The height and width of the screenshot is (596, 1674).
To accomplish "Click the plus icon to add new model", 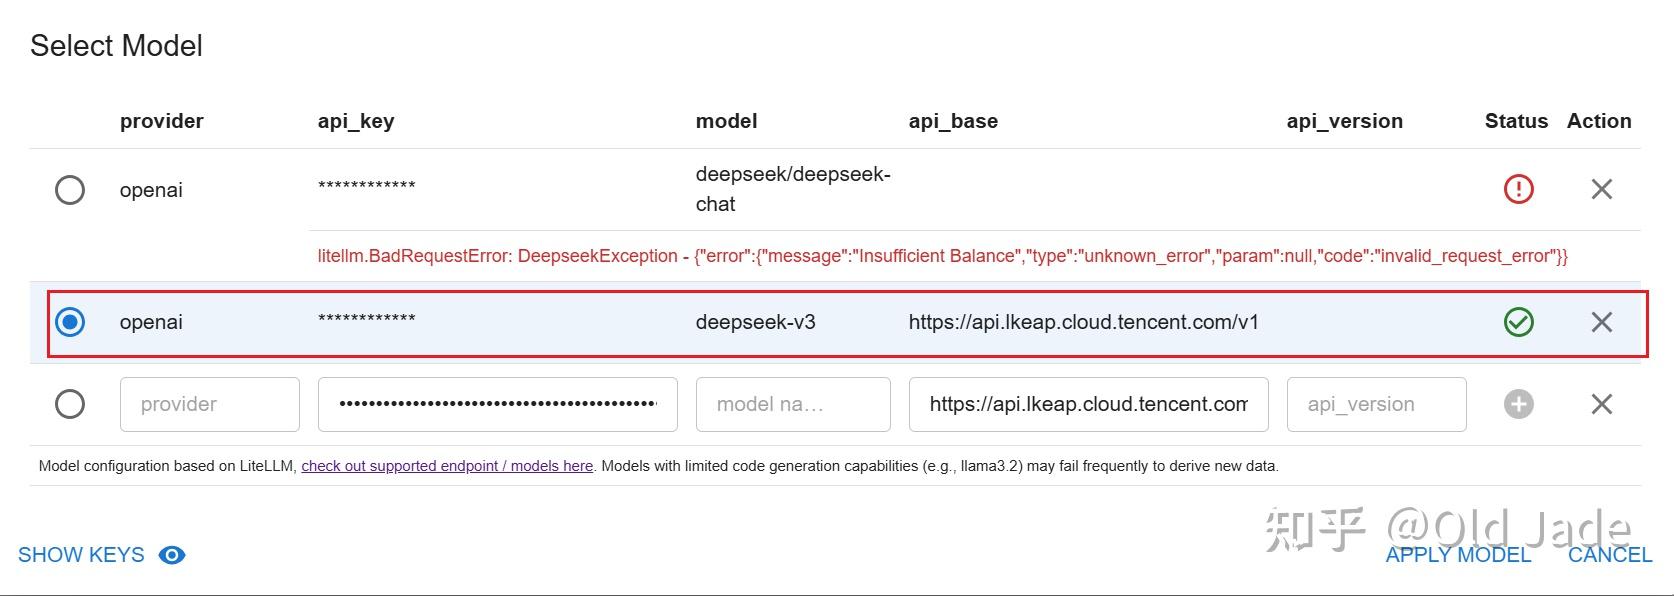I will [1516, 404].
